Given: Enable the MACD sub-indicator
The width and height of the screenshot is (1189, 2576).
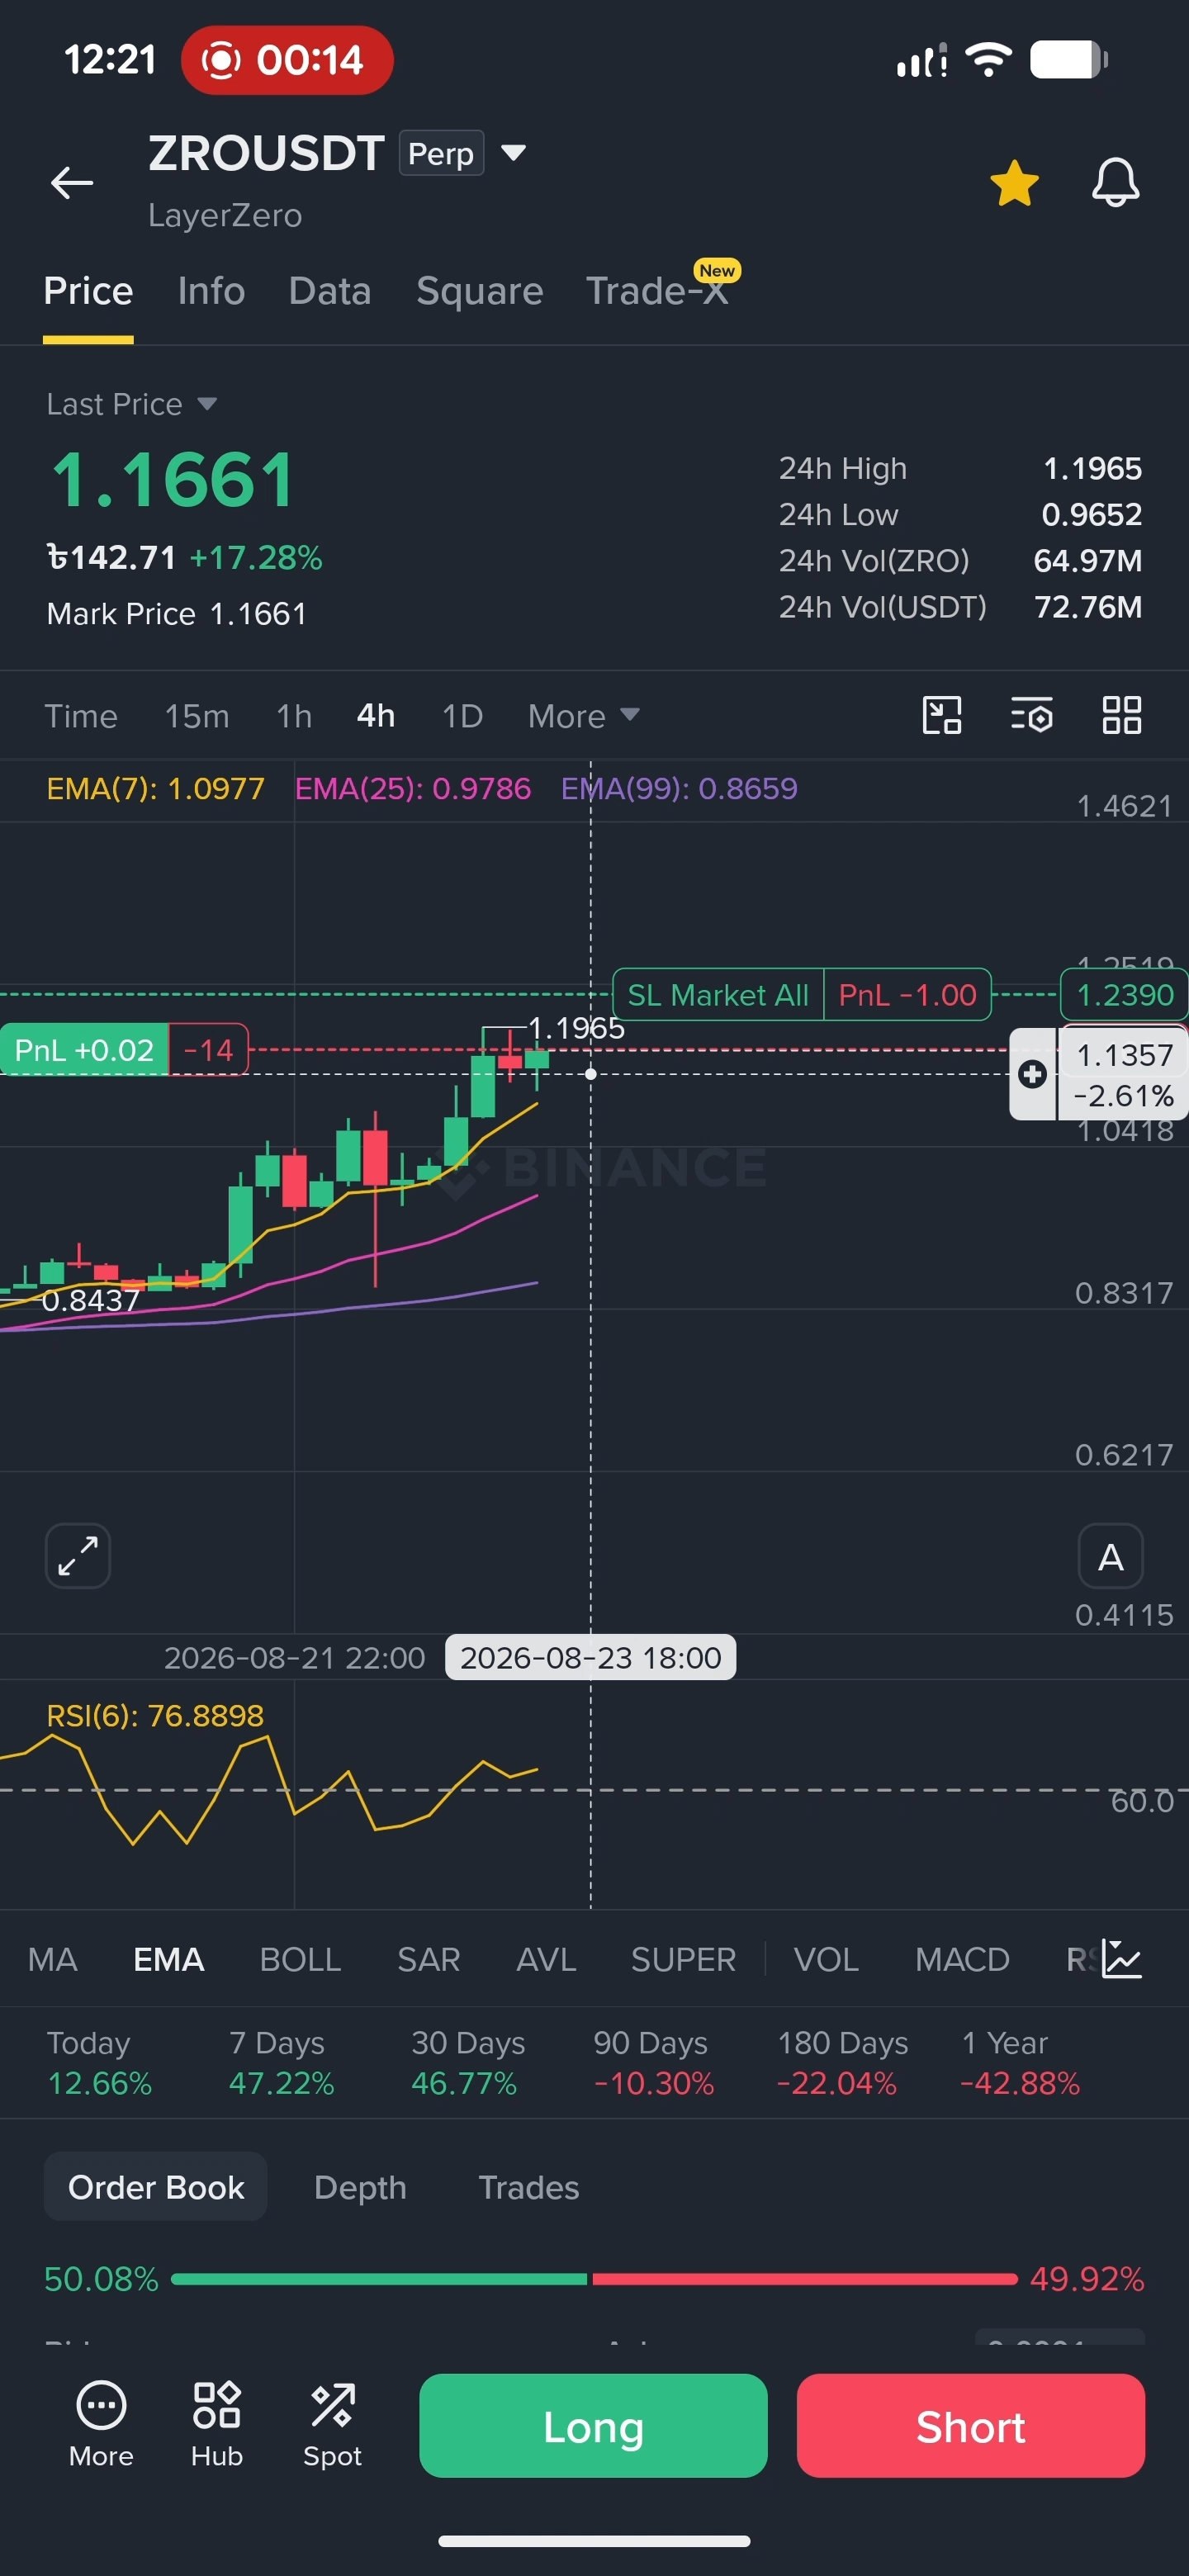Looking at the screenshot, I should pyautogui.click(x=962, y=1959).
